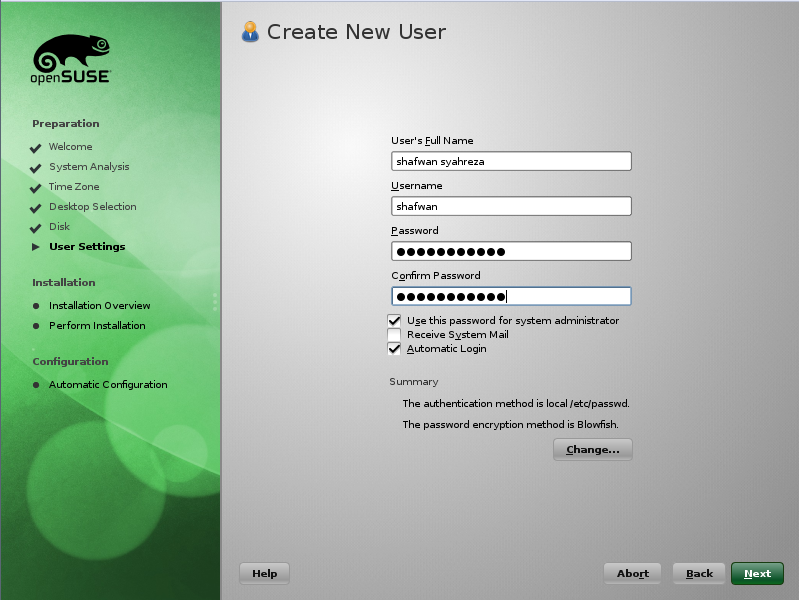This screenshot has width=799, height=600.
Task: Focus the Username input field
Action: pyautogui.click(x=511, y=206)
